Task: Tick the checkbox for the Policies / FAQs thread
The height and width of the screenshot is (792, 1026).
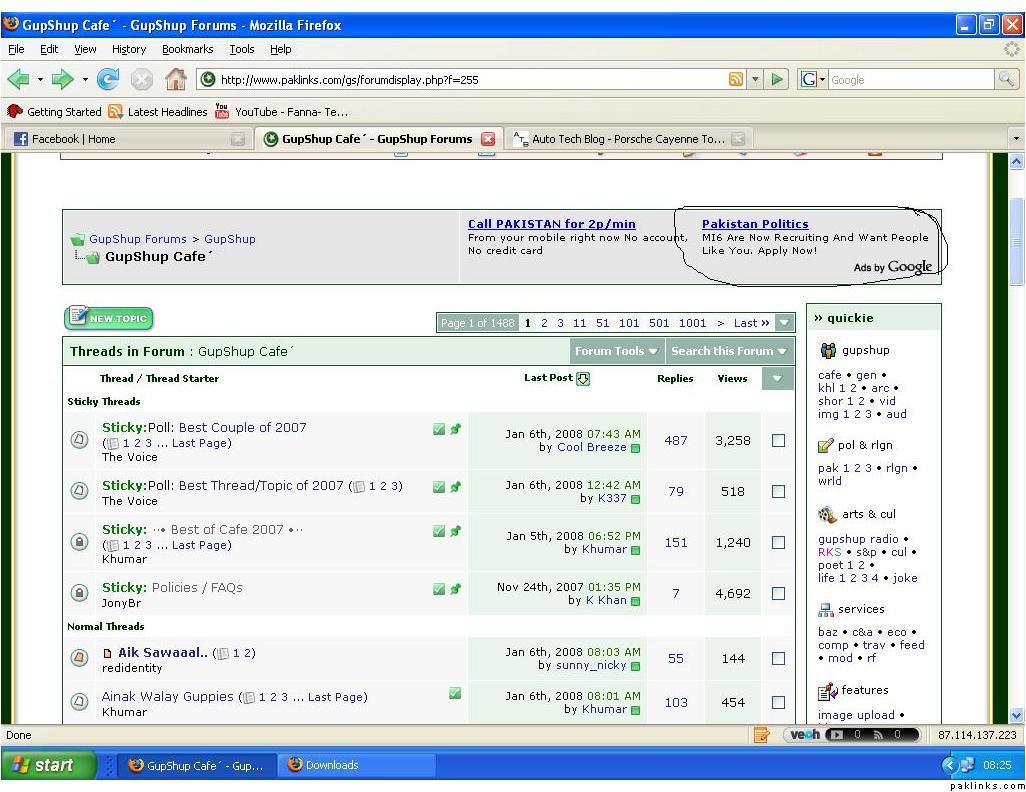Action: 778,593
